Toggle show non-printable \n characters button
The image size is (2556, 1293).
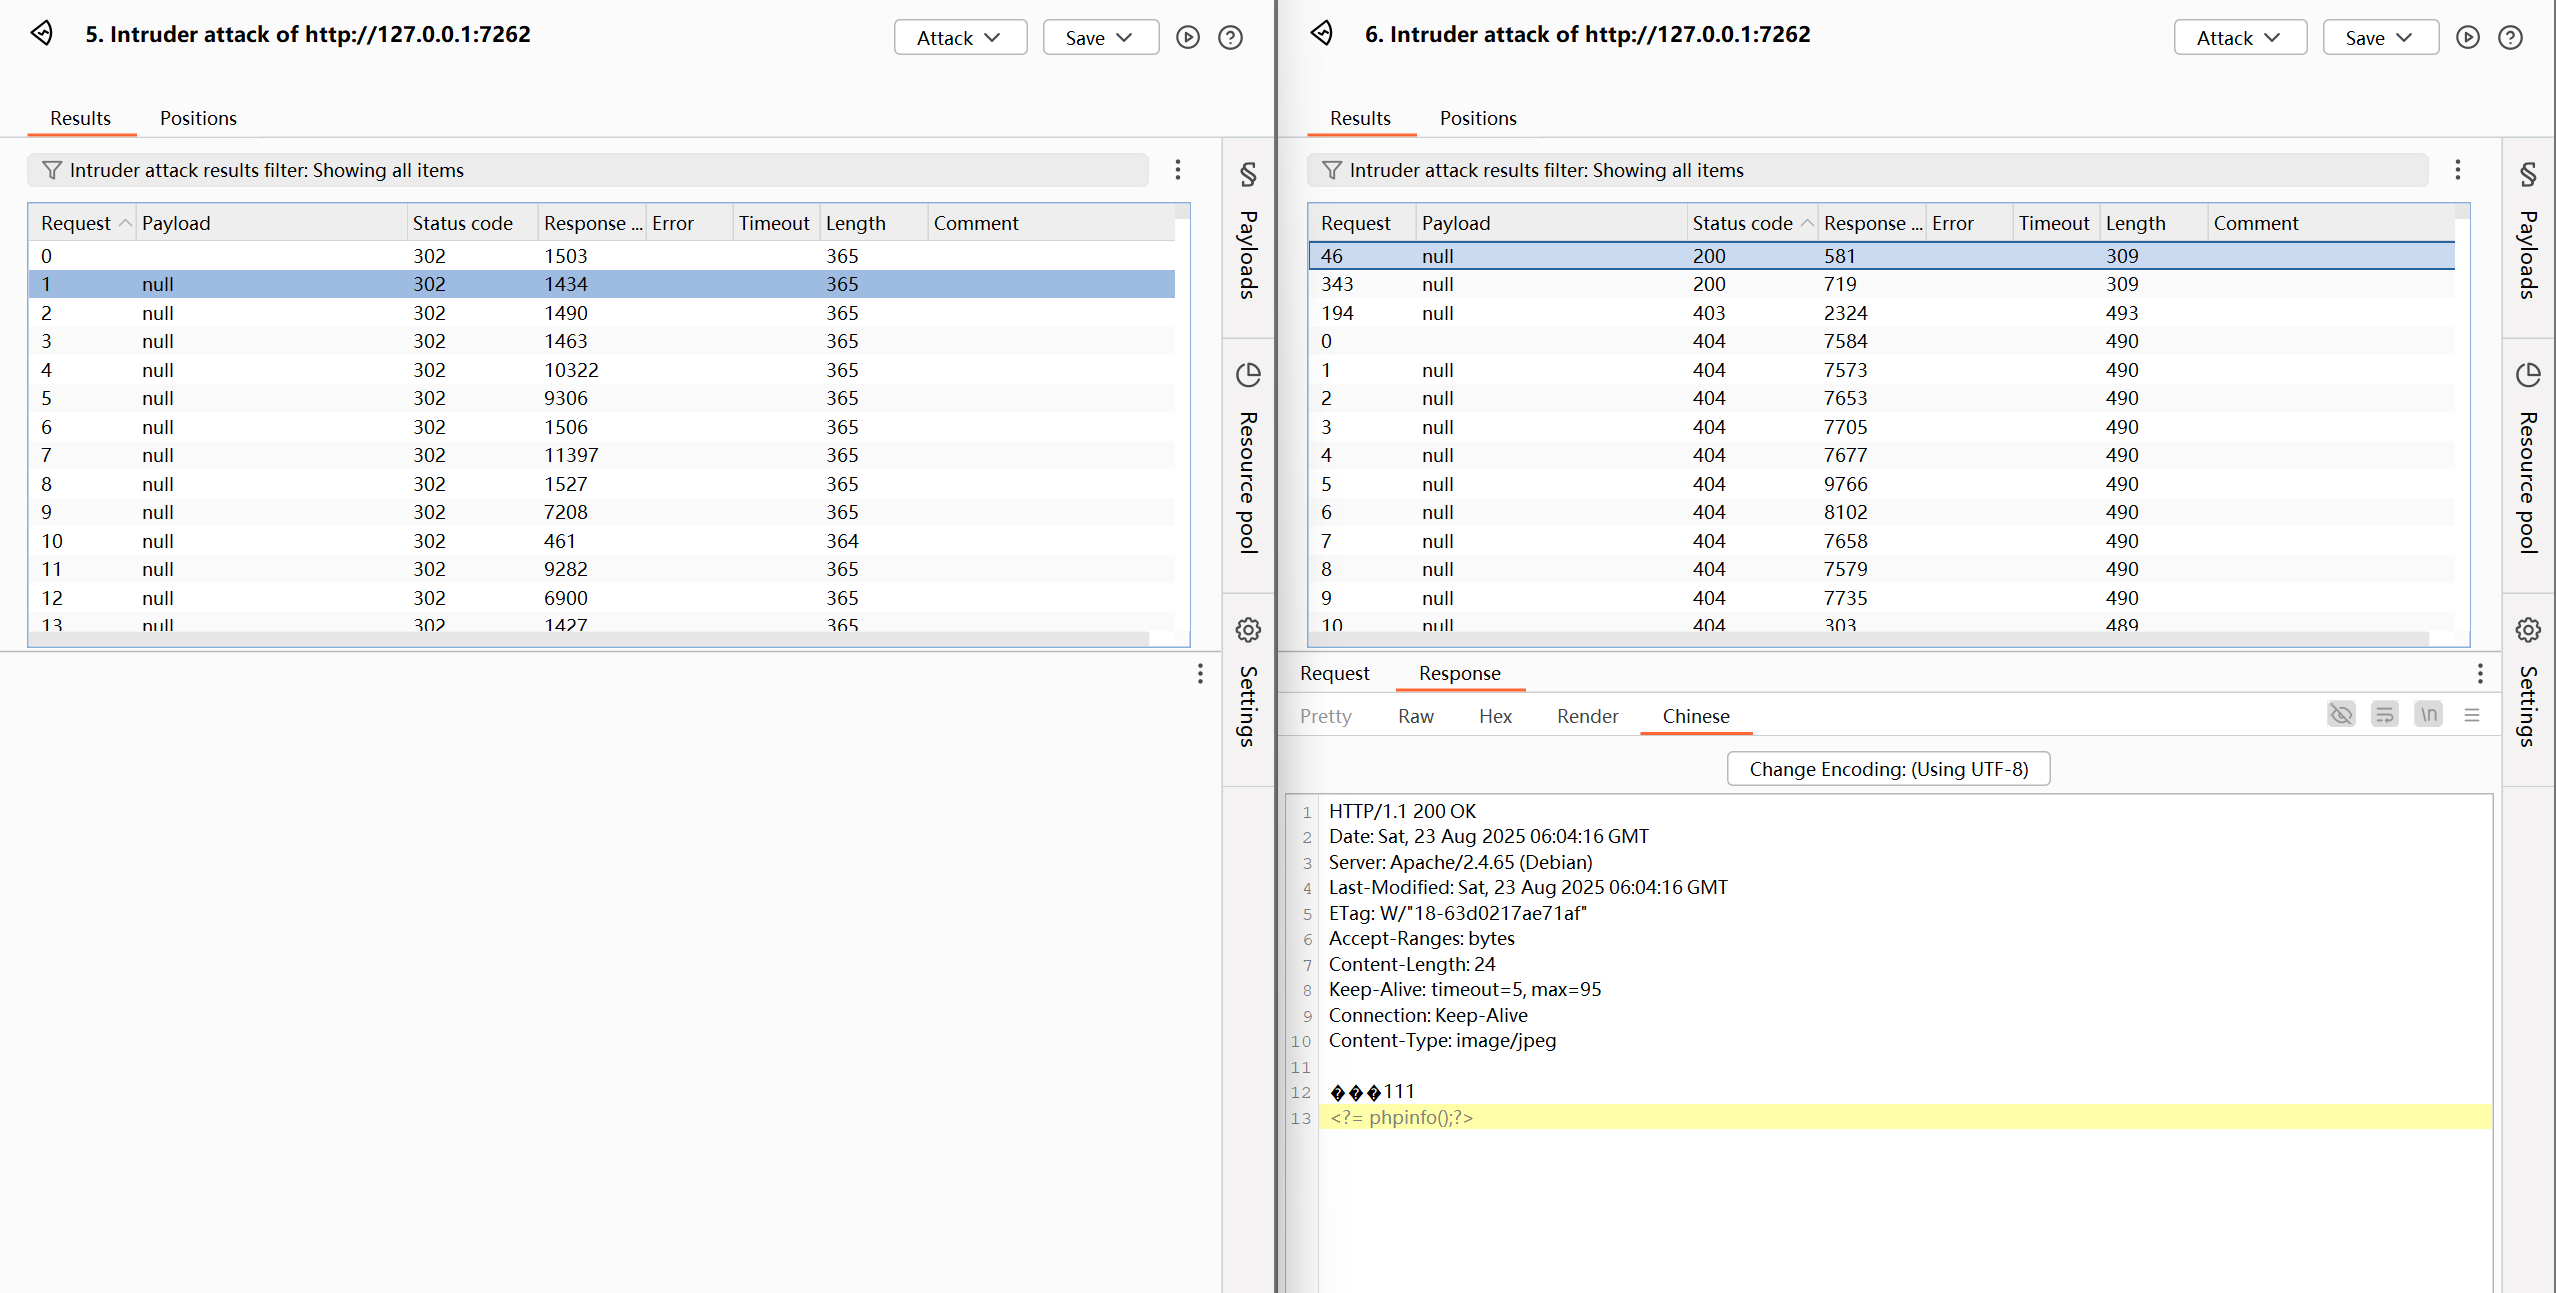tap(2428, 715)
